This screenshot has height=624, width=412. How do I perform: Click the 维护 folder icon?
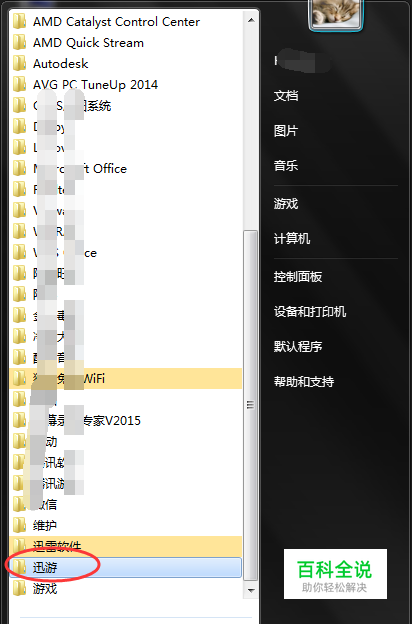coord(19,525)
